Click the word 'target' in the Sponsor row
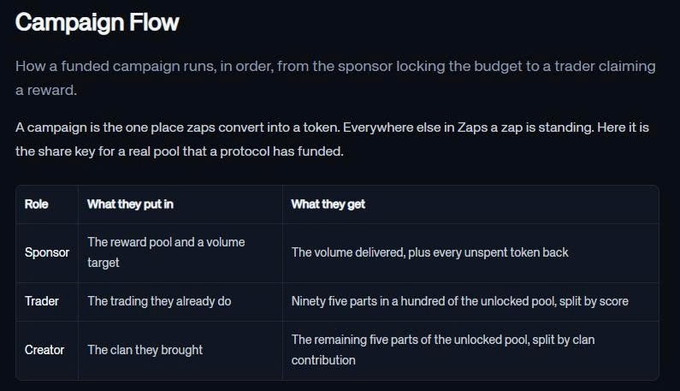The width and height of the screenshot is (680, 391). tap(103, 263)
